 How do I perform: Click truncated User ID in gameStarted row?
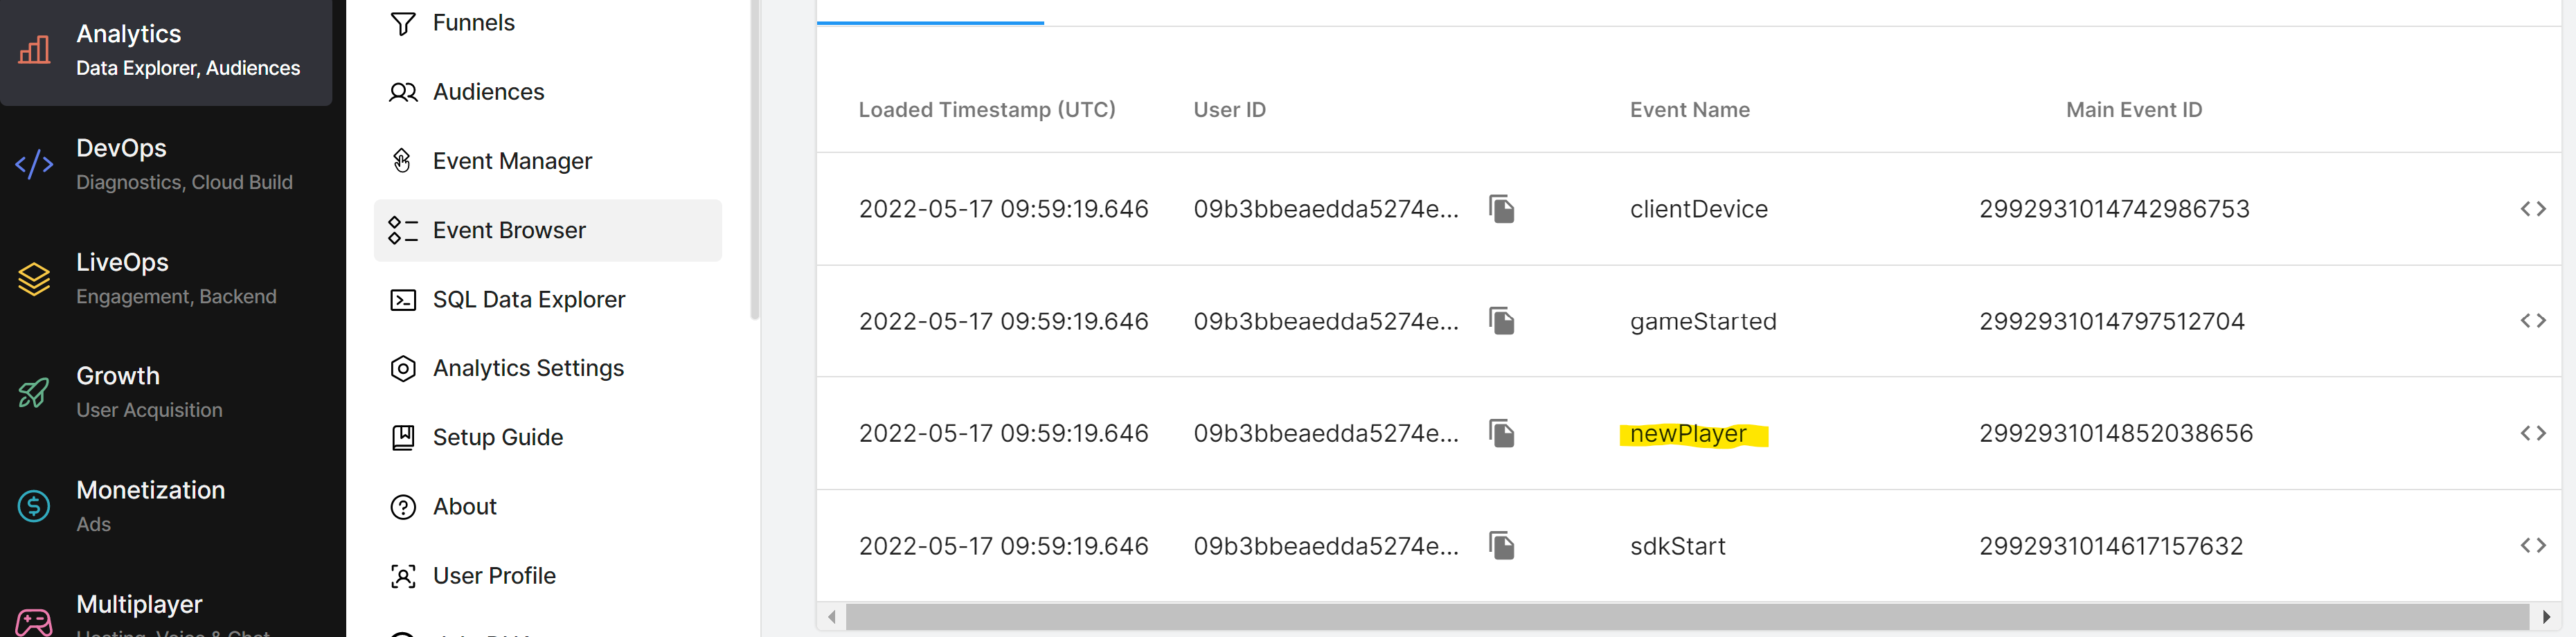coord(1325,321)
